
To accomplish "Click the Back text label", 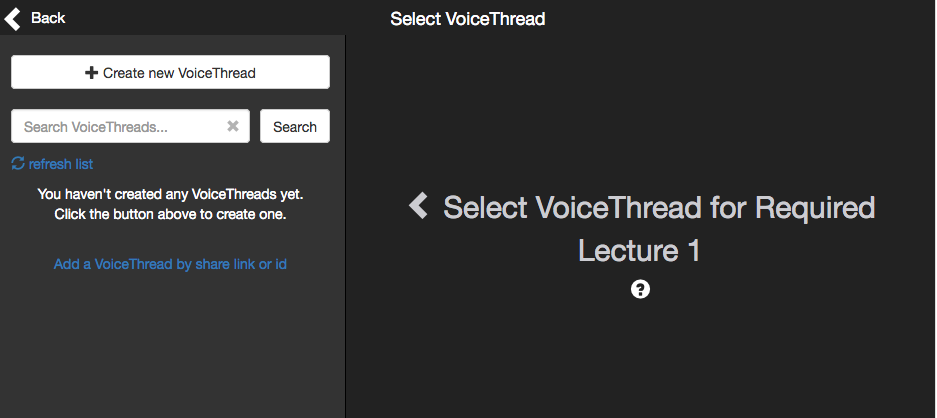I will click(x=48, y=18).
